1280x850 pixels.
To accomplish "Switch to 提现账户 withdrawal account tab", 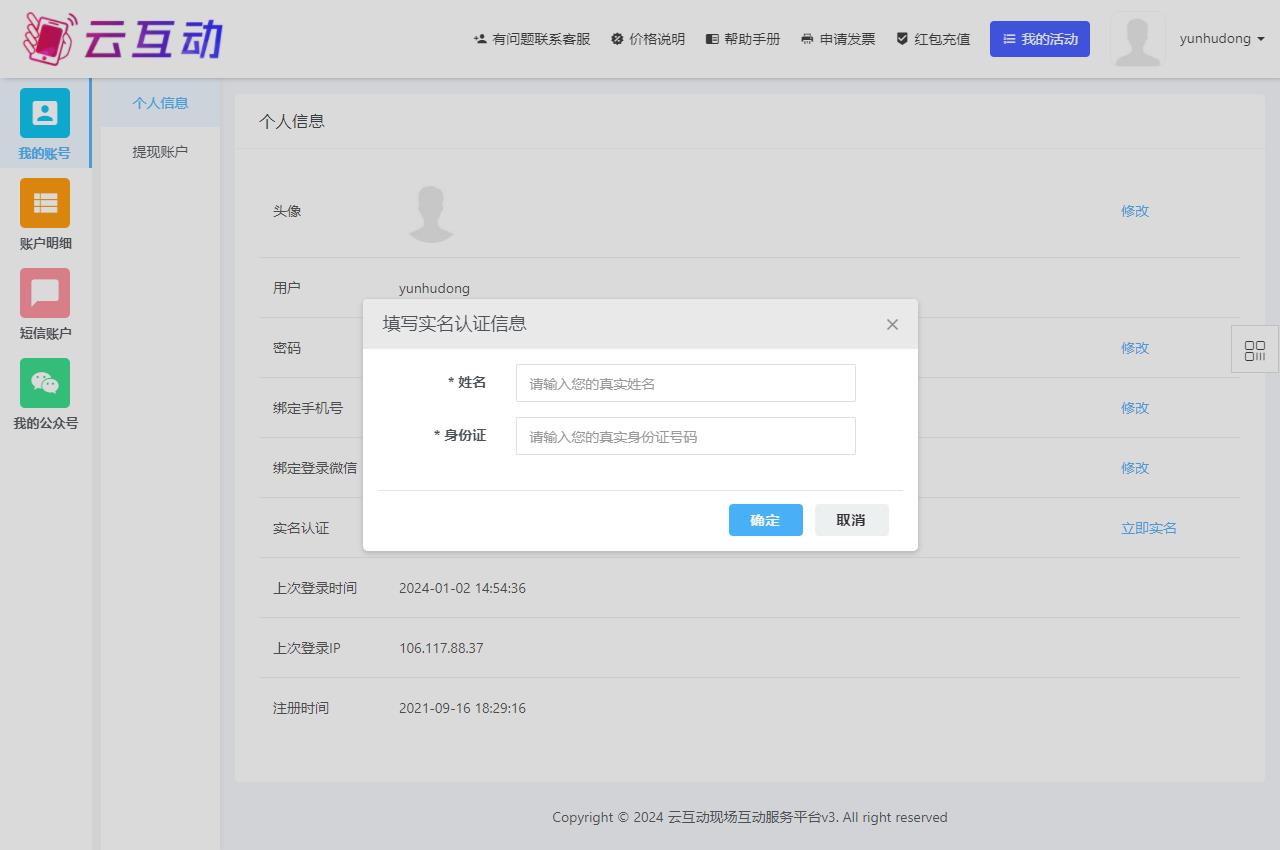I will (160, 152).
